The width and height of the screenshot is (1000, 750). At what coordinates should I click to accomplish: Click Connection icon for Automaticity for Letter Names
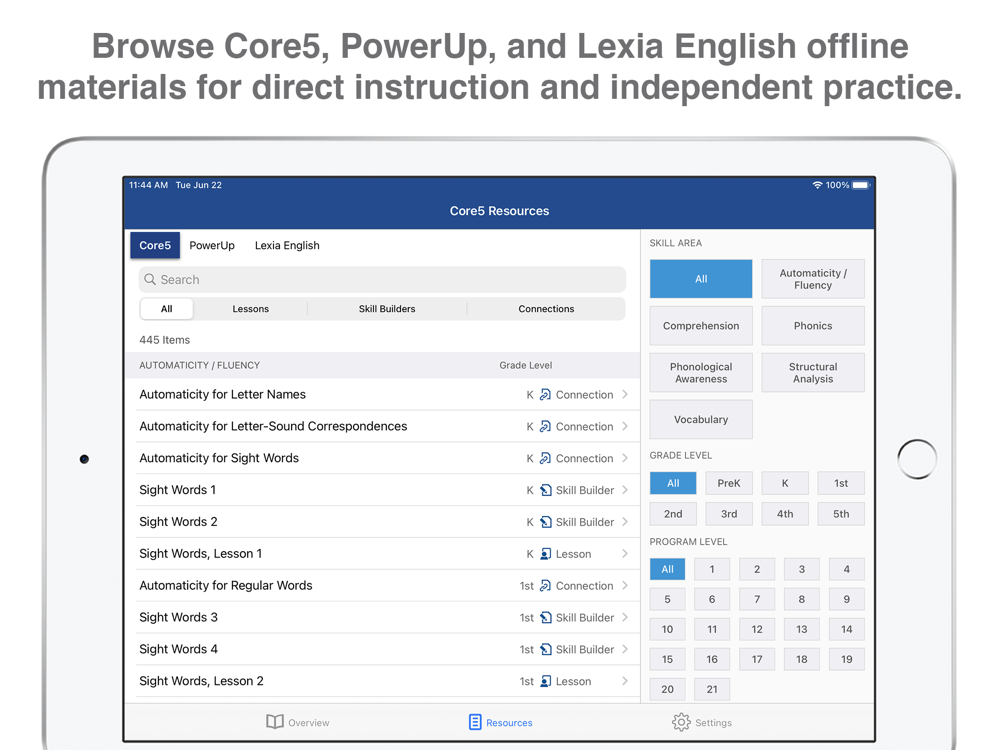pos(545,395)
